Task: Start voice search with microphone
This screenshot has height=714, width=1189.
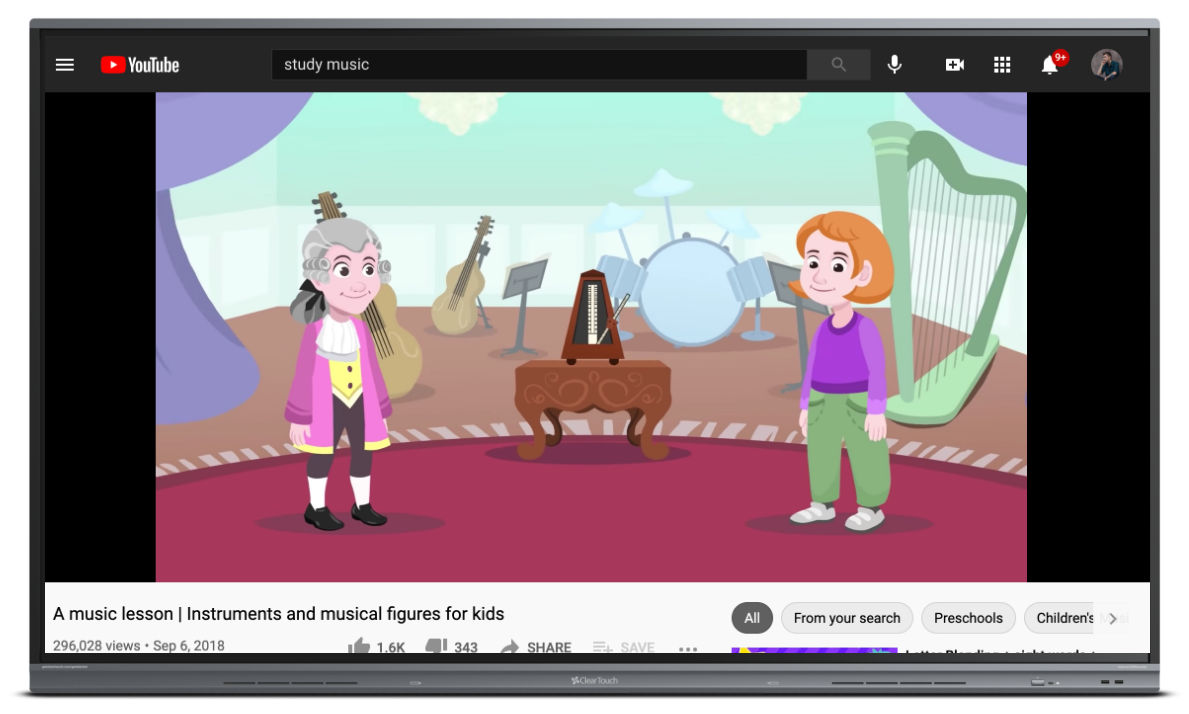Action: tap(894, 65)
